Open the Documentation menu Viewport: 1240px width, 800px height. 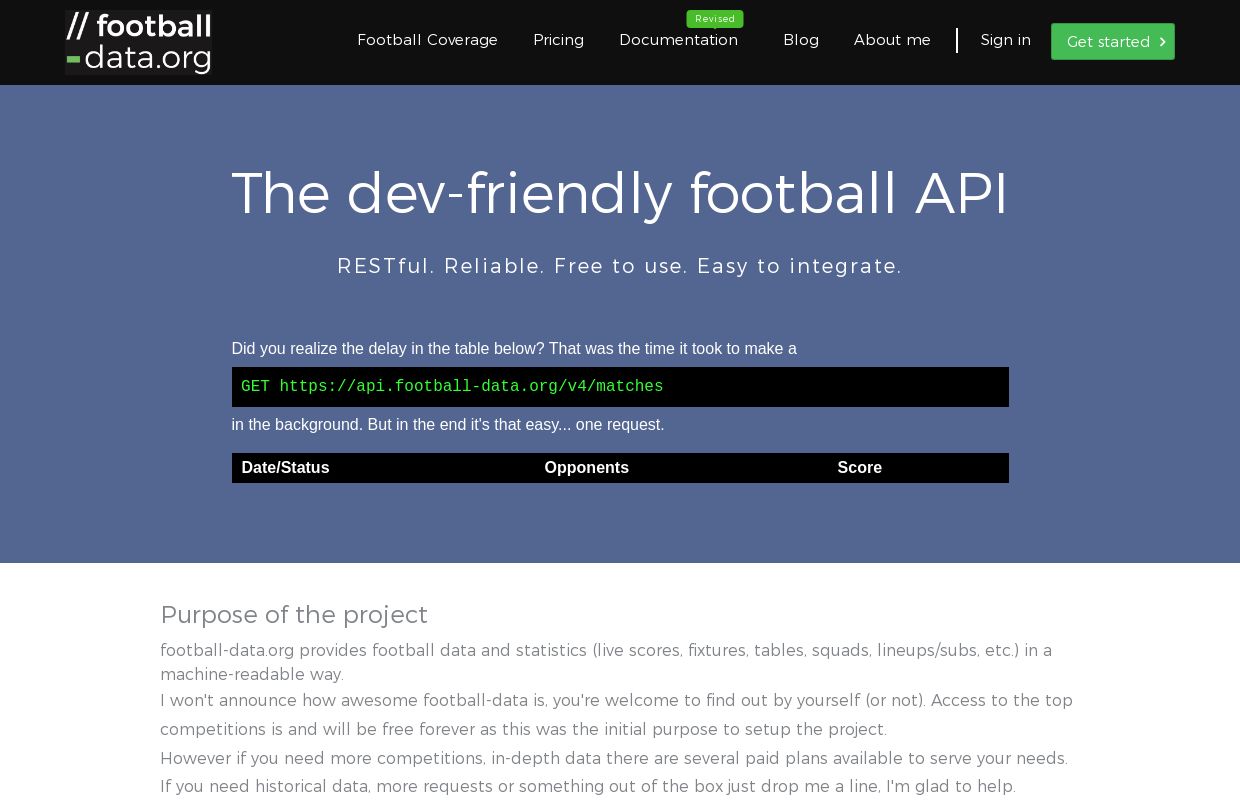679,40
